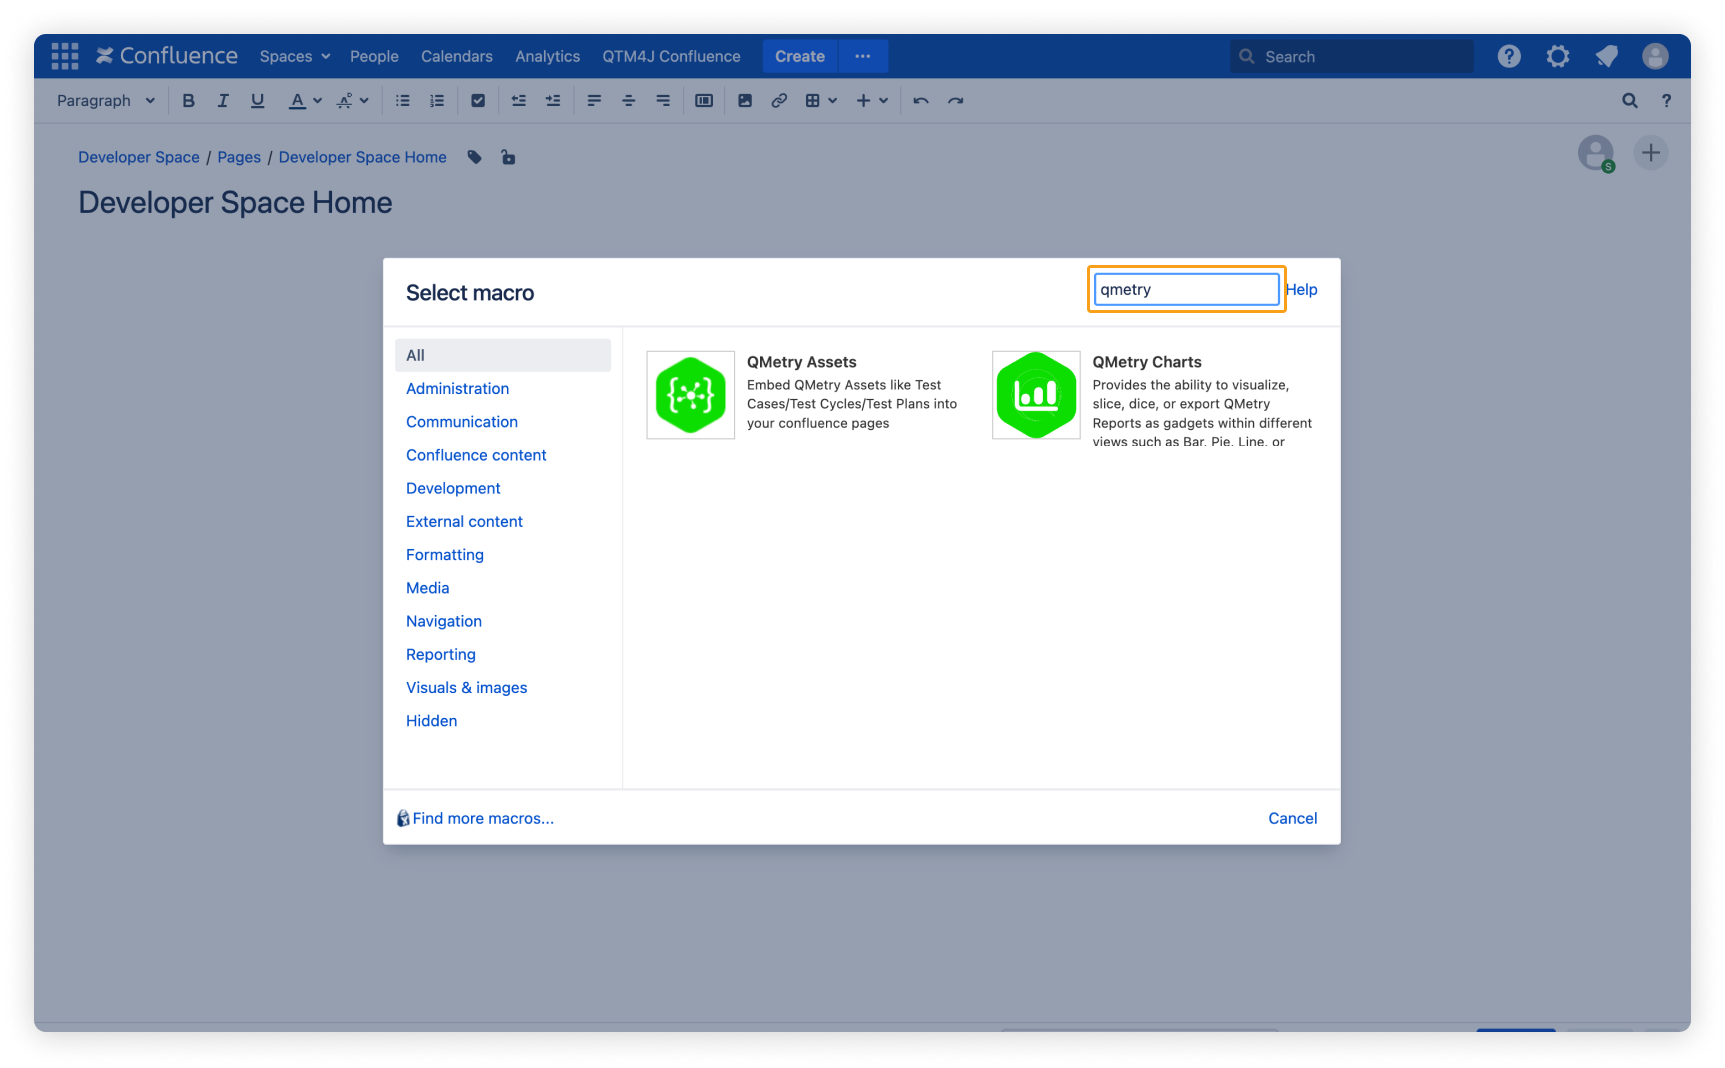The width and height of the screenshot is (1725, 1068).
Task: Insert a link
Action: point(779,100)
